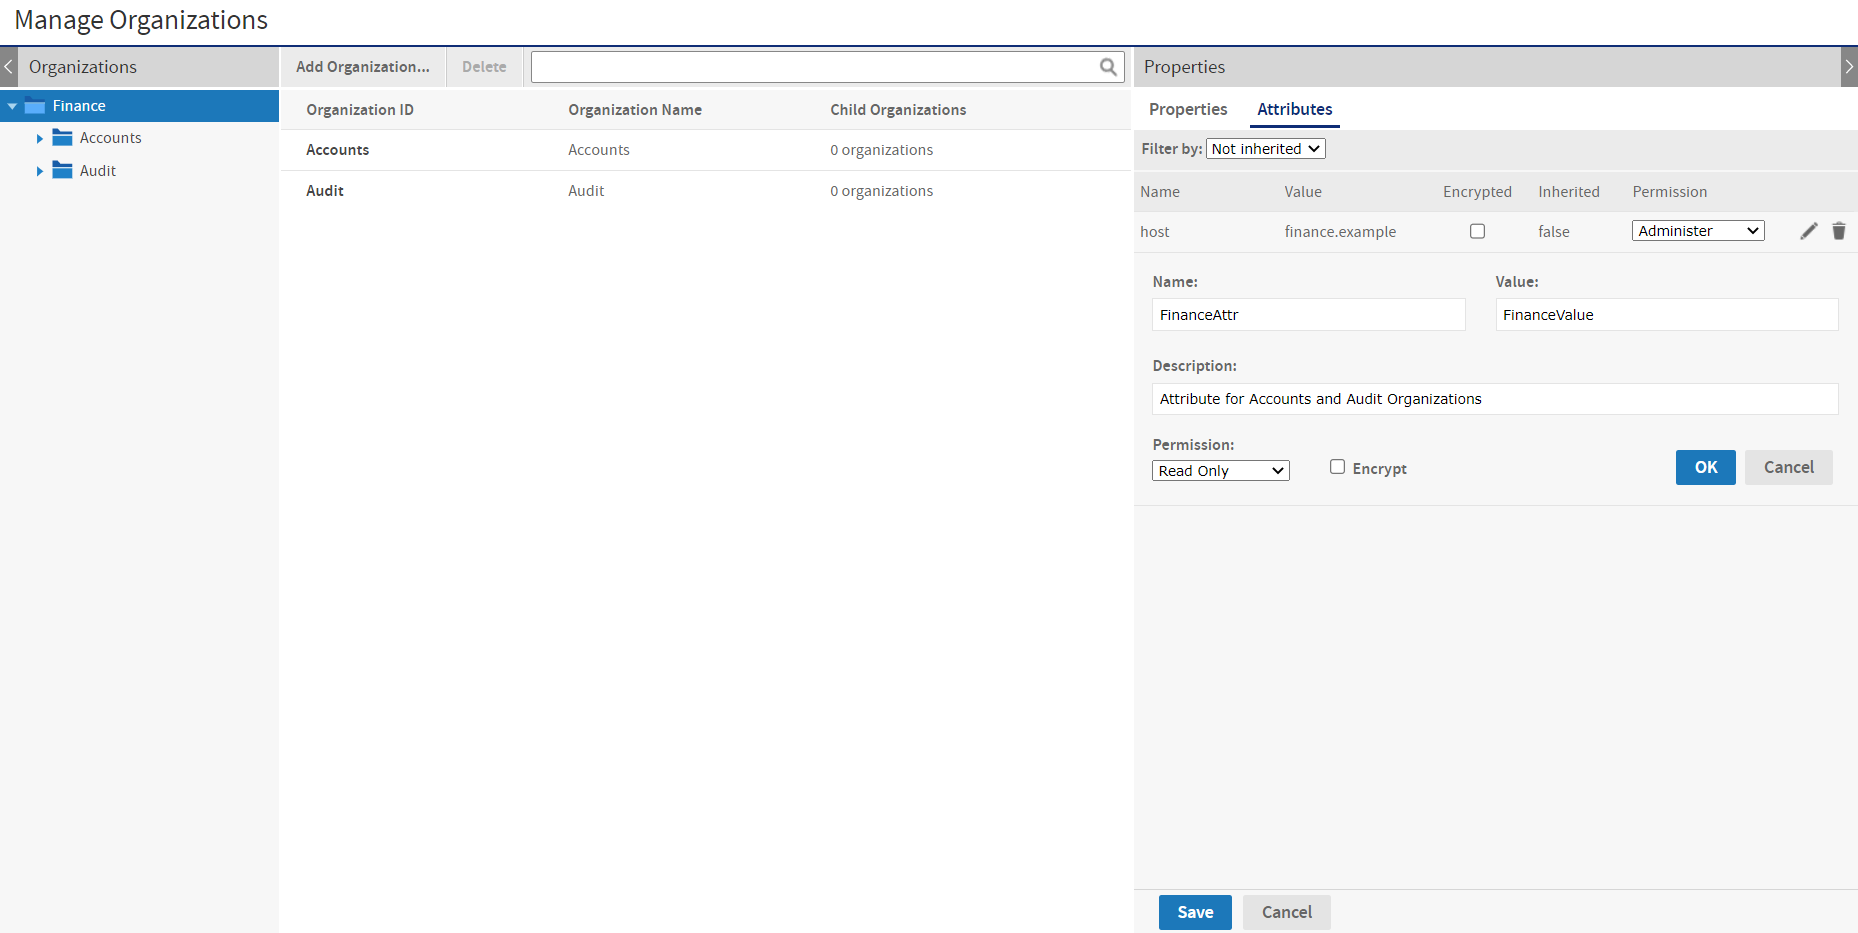This screenshot has width=1858, height=933.
Task: Click the Name field containing FinanceAttr
Action: point(1308,315)
